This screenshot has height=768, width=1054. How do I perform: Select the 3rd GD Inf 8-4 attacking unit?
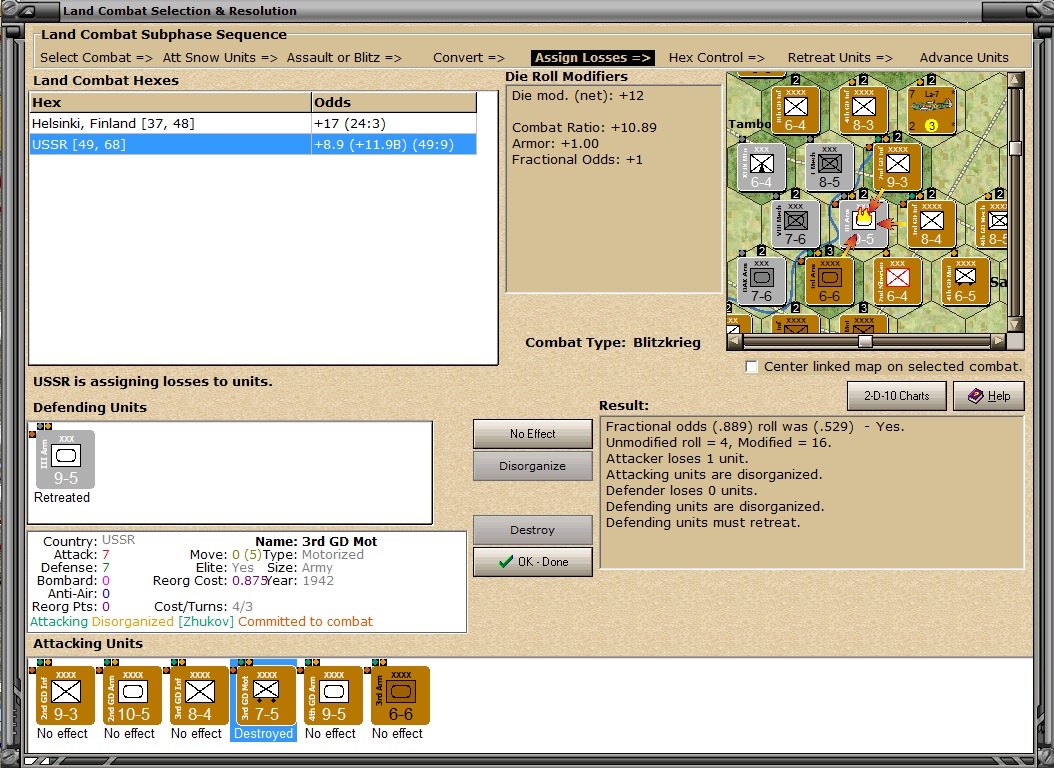point(199,695)
